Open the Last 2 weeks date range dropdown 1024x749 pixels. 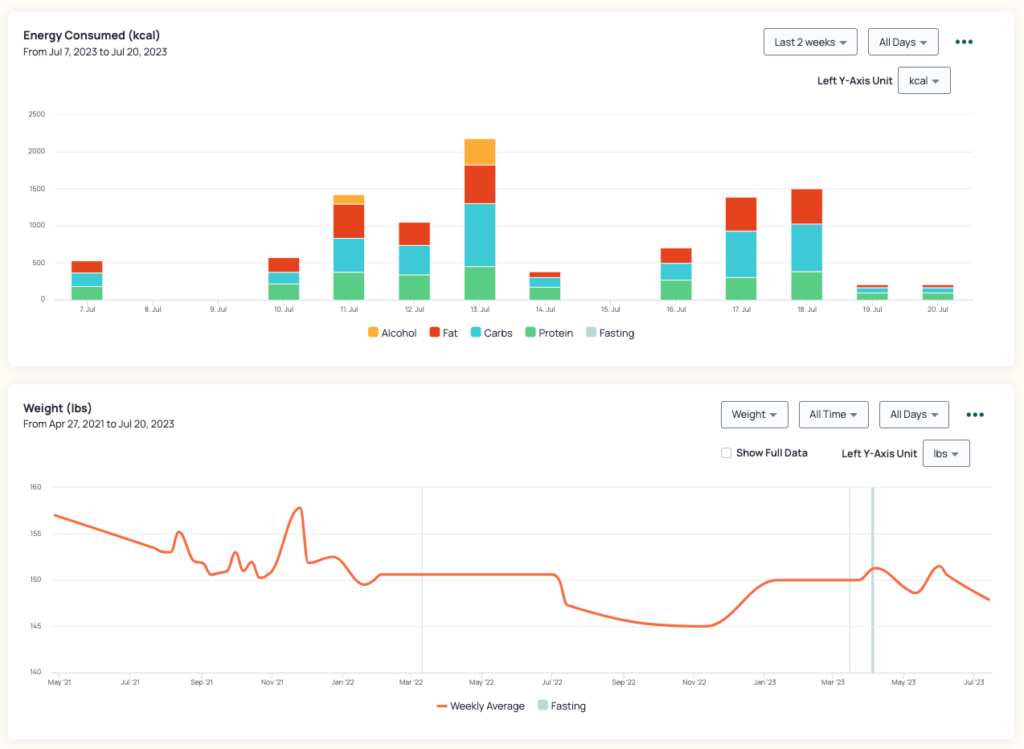click(x=809, y=42)
